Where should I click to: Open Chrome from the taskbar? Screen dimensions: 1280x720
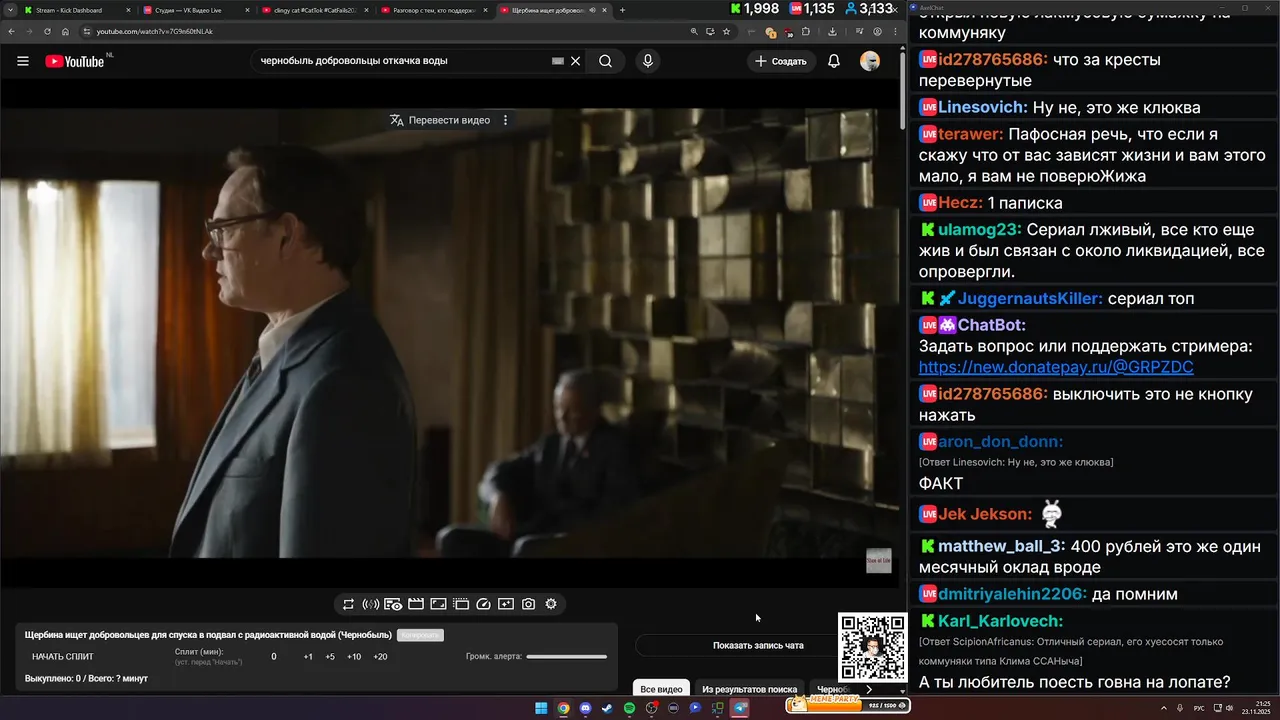point(563,708)
